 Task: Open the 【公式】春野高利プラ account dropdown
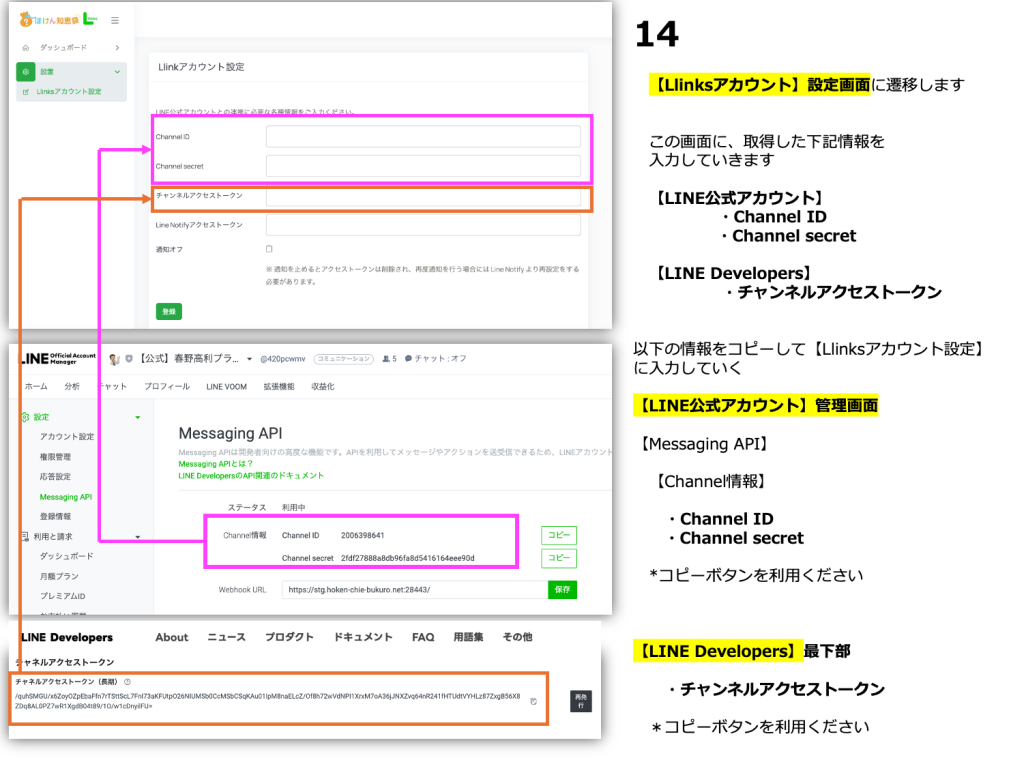click(x=249, y=359)
